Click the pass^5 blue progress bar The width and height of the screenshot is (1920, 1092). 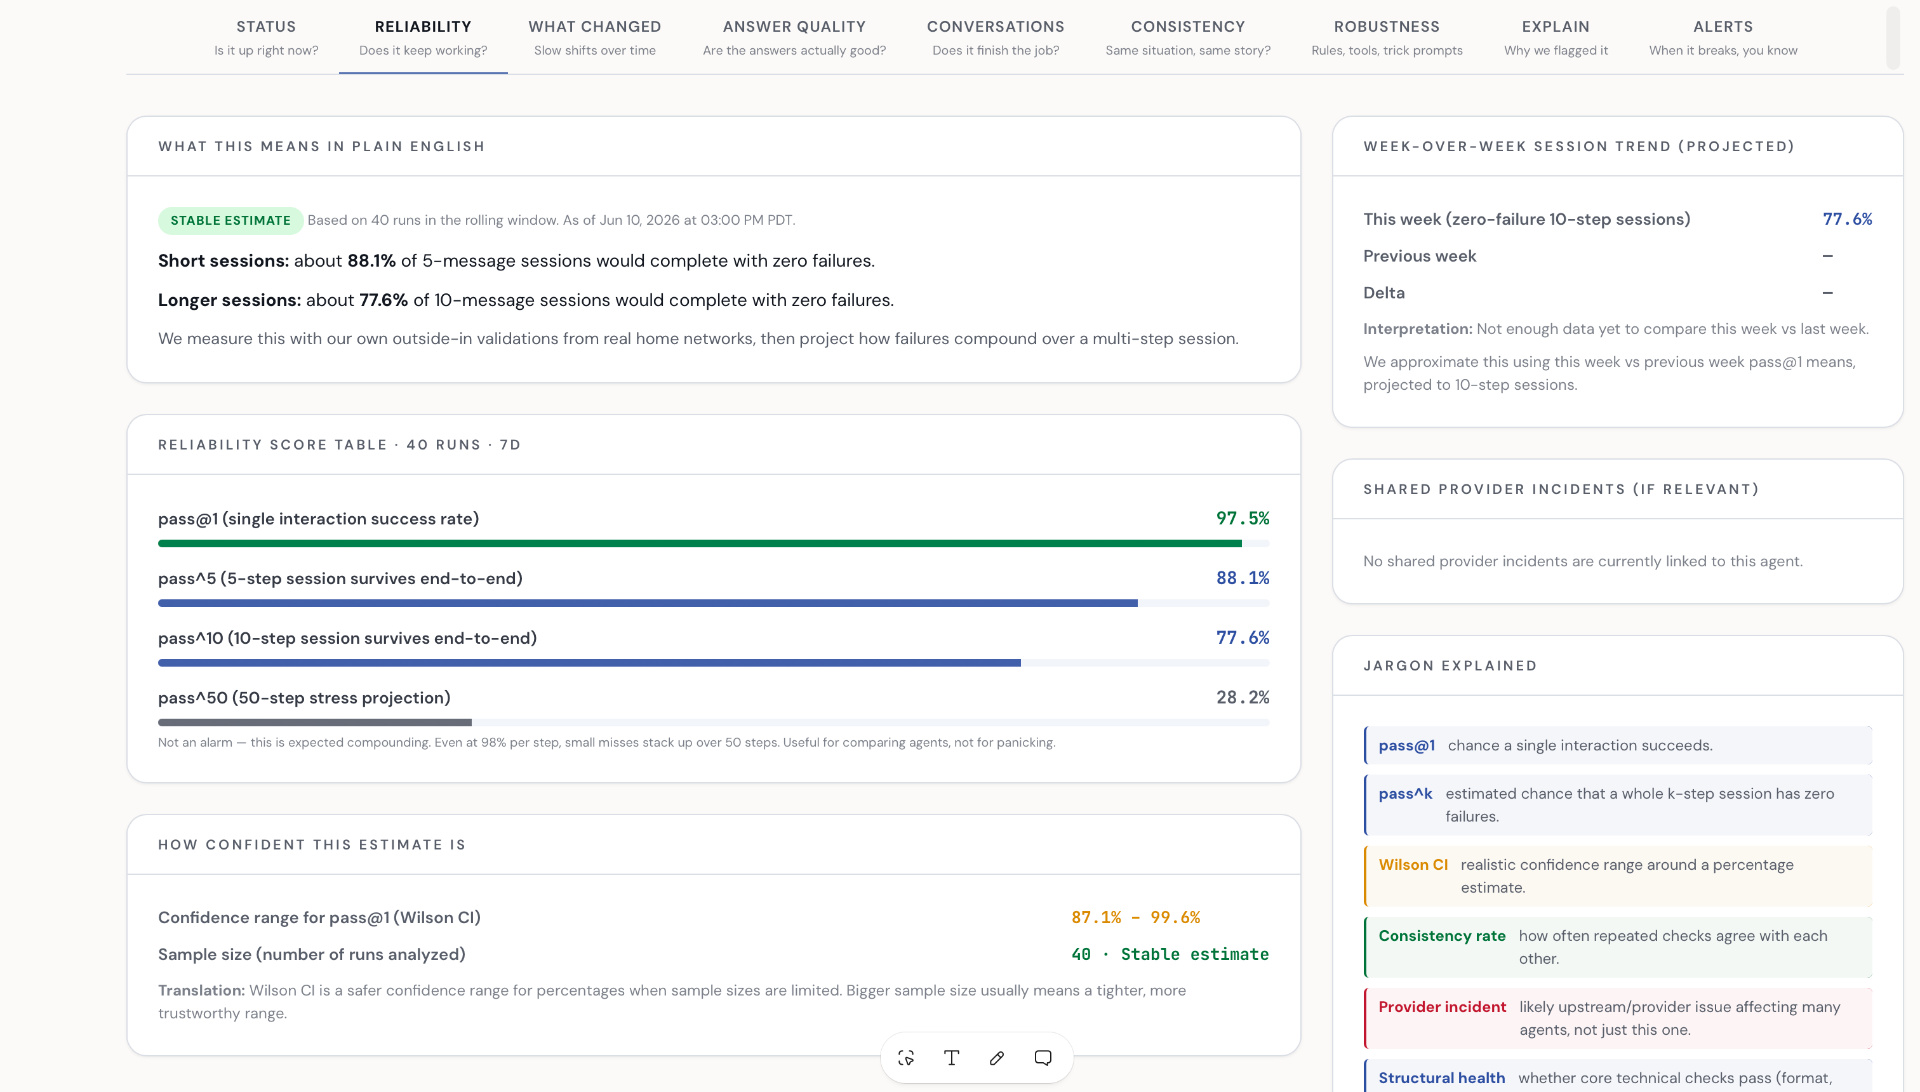[x=714, y=604]
